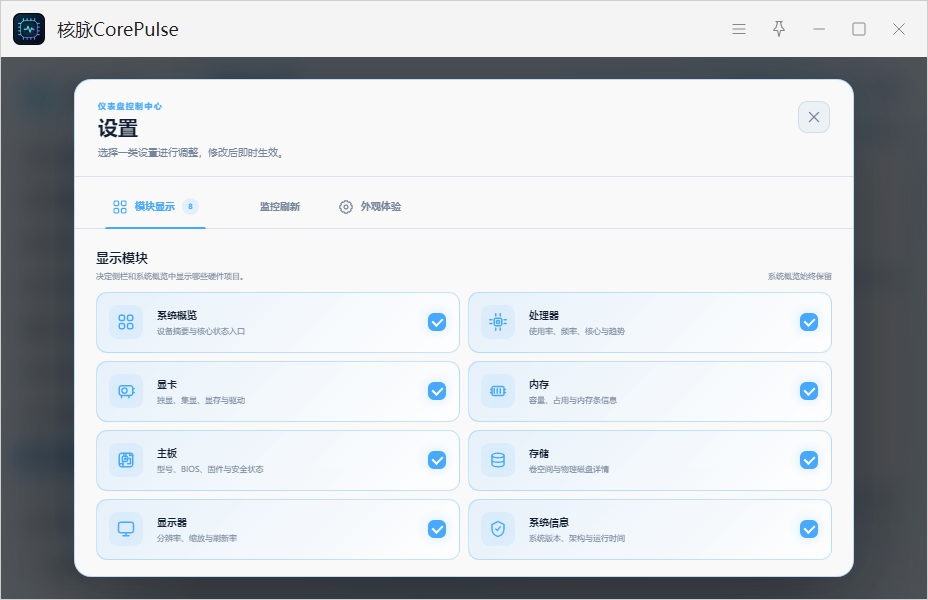Click the count badge on 模块显示 tab
This screenshot has height=600, width=928.
[190, 207]
